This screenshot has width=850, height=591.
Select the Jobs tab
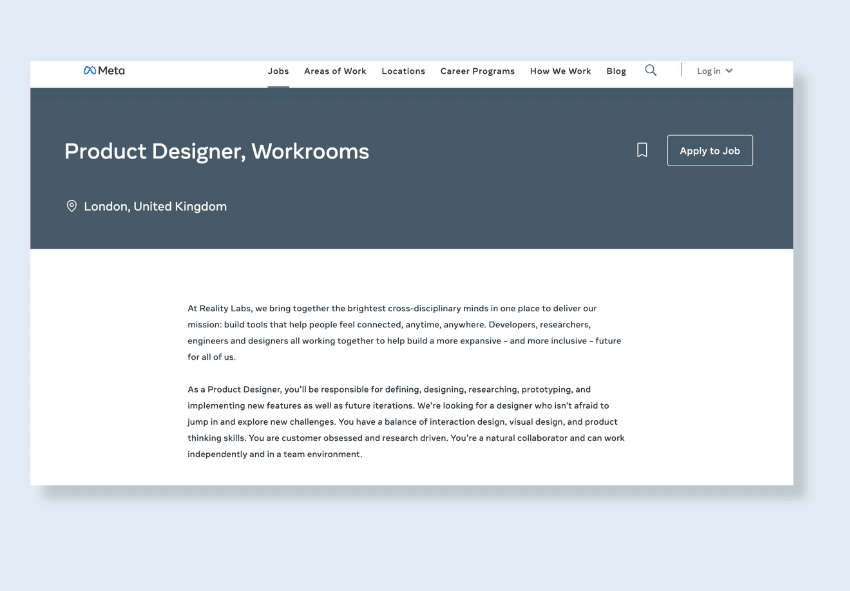click(278, 71)
